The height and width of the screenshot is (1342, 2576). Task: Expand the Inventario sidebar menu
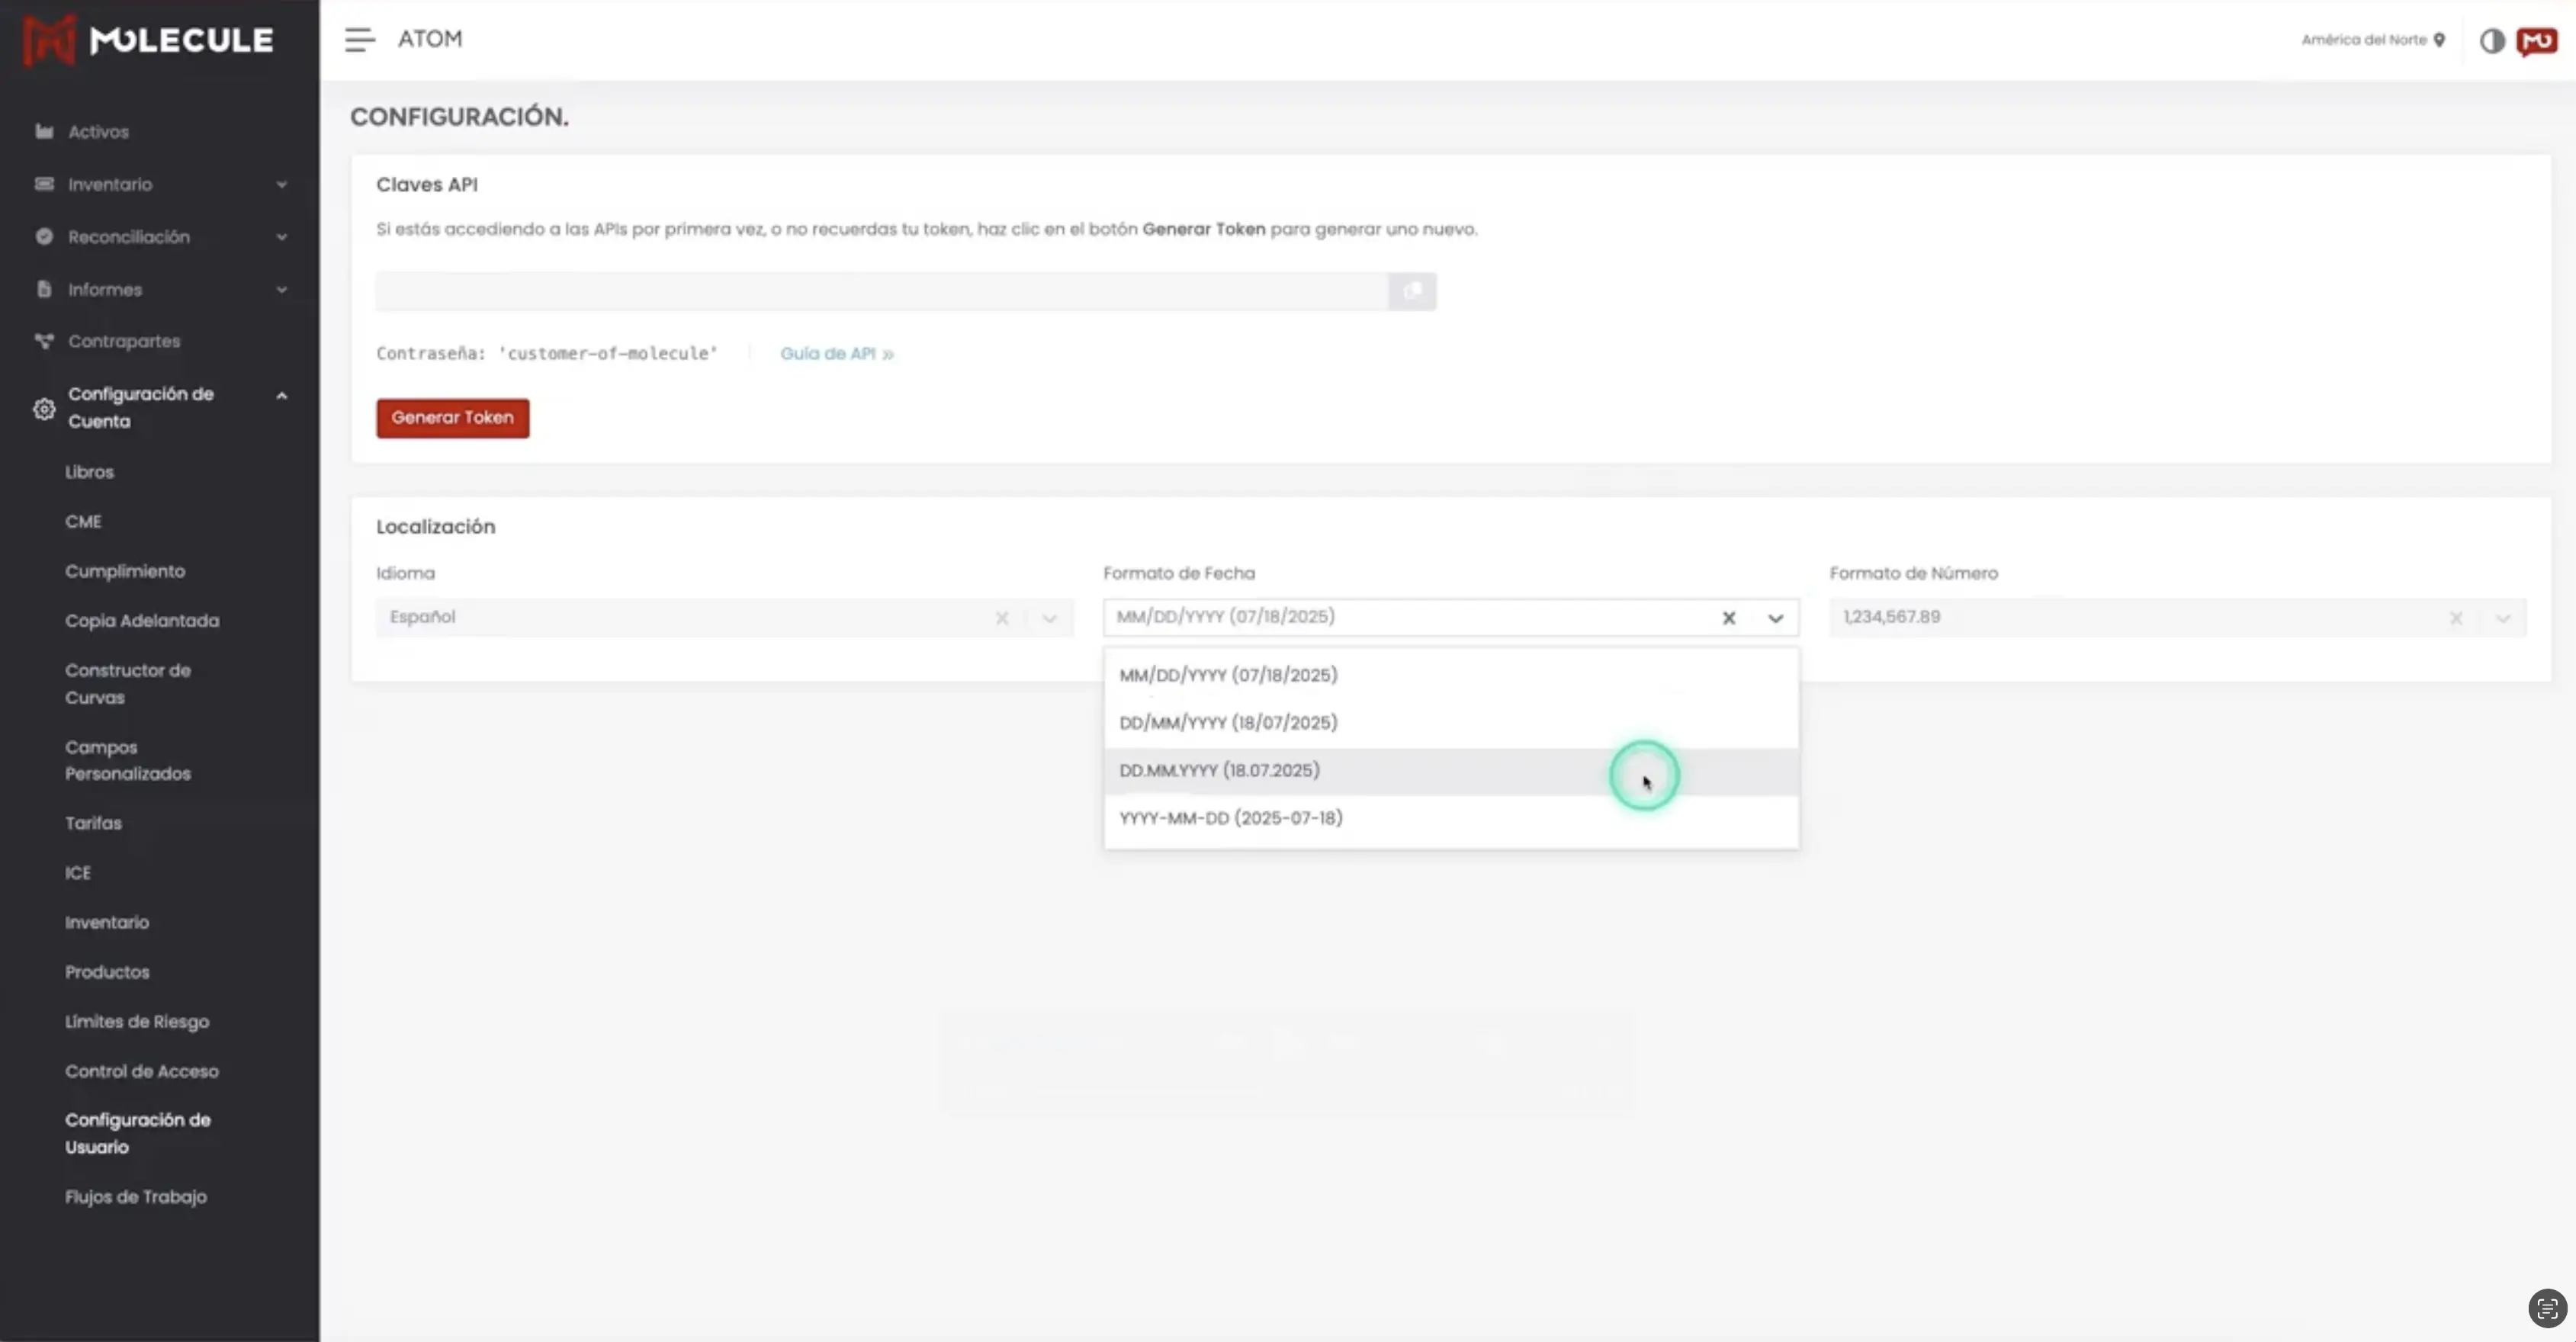(x=281, y=184)
